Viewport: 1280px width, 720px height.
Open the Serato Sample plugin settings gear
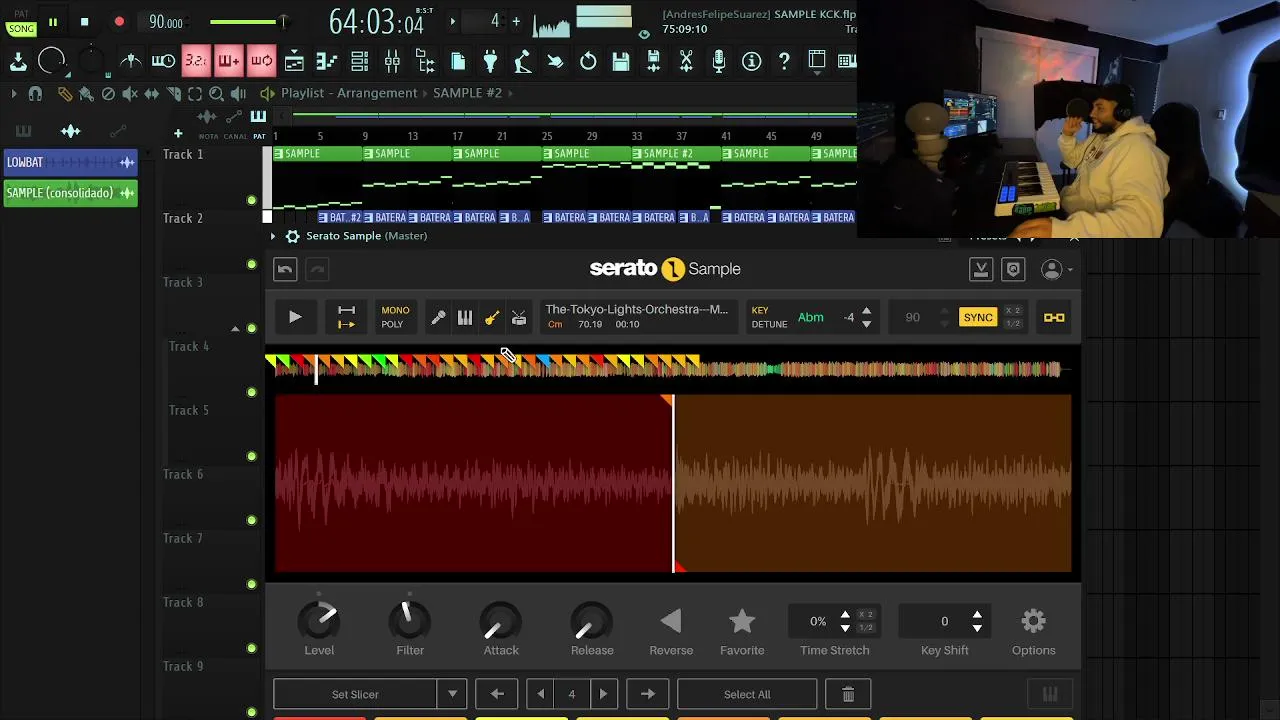(x=292, y=236)
